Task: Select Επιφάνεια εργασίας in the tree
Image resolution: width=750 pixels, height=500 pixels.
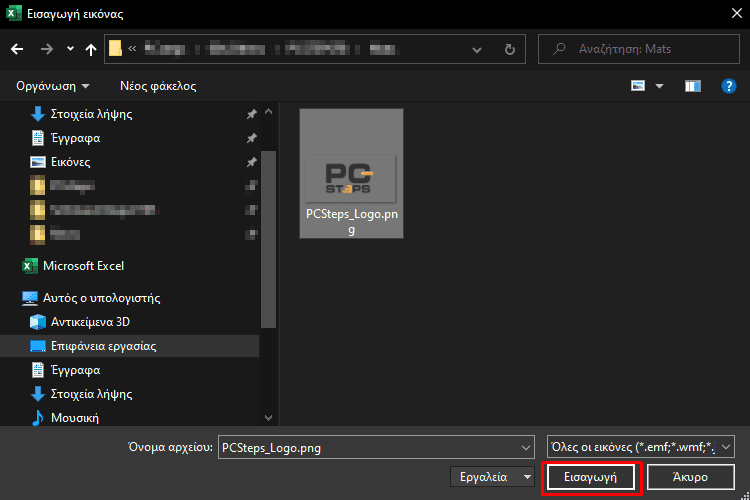Action: pos(130,346)
